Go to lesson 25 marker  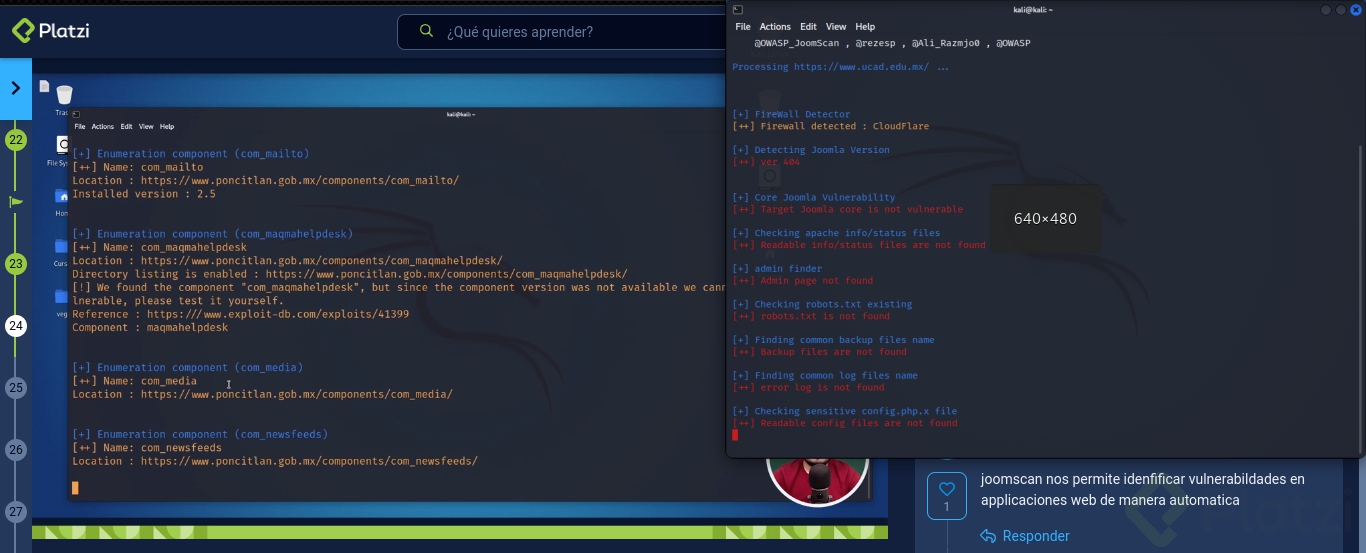[16, 388]
